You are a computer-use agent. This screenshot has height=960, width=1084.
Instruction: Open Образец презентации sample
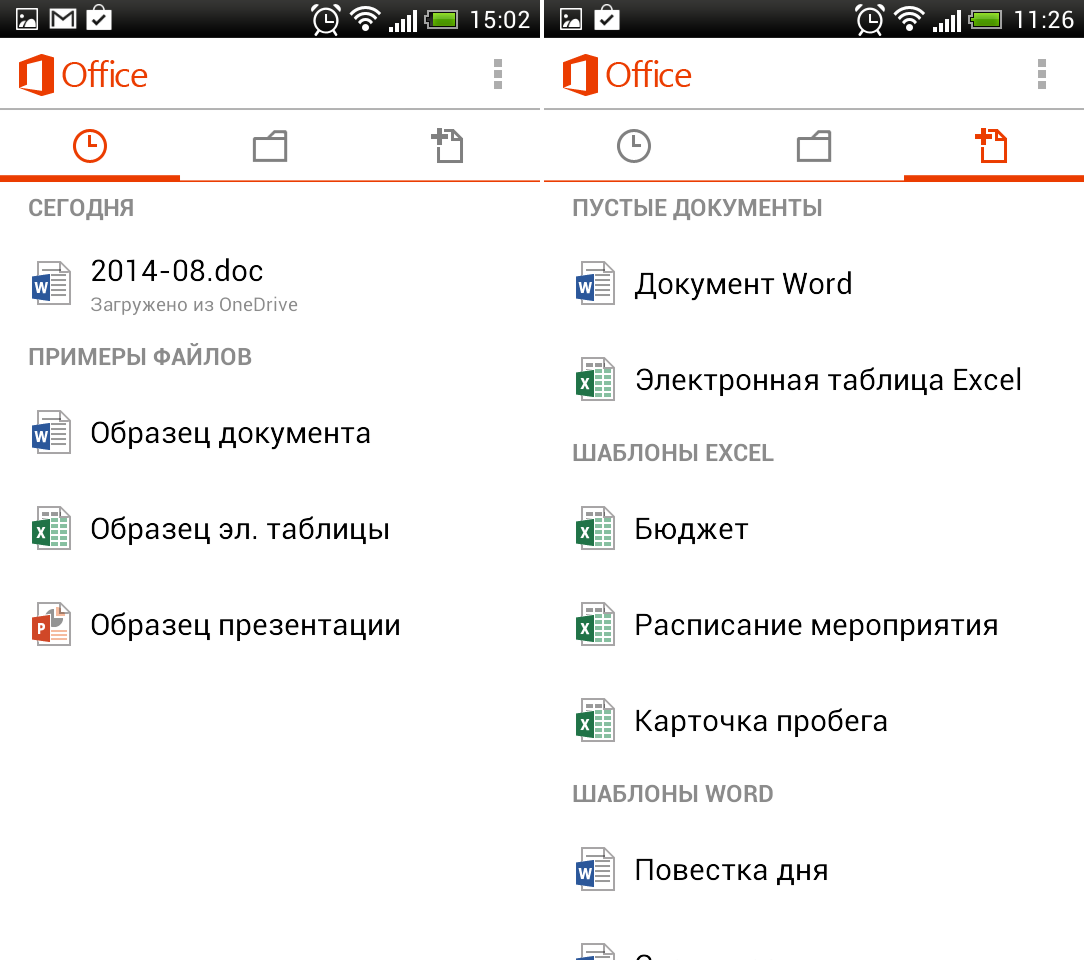tap(270, 625)
